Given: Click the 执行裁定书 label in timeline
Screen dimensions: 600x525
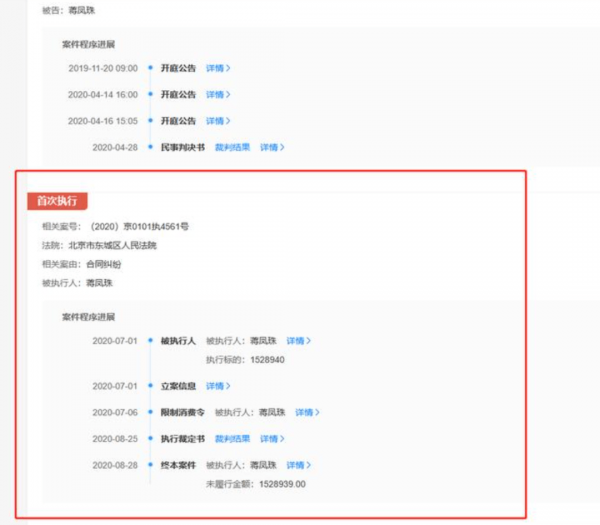Looking at the screenshot, I should coord(182,439).
